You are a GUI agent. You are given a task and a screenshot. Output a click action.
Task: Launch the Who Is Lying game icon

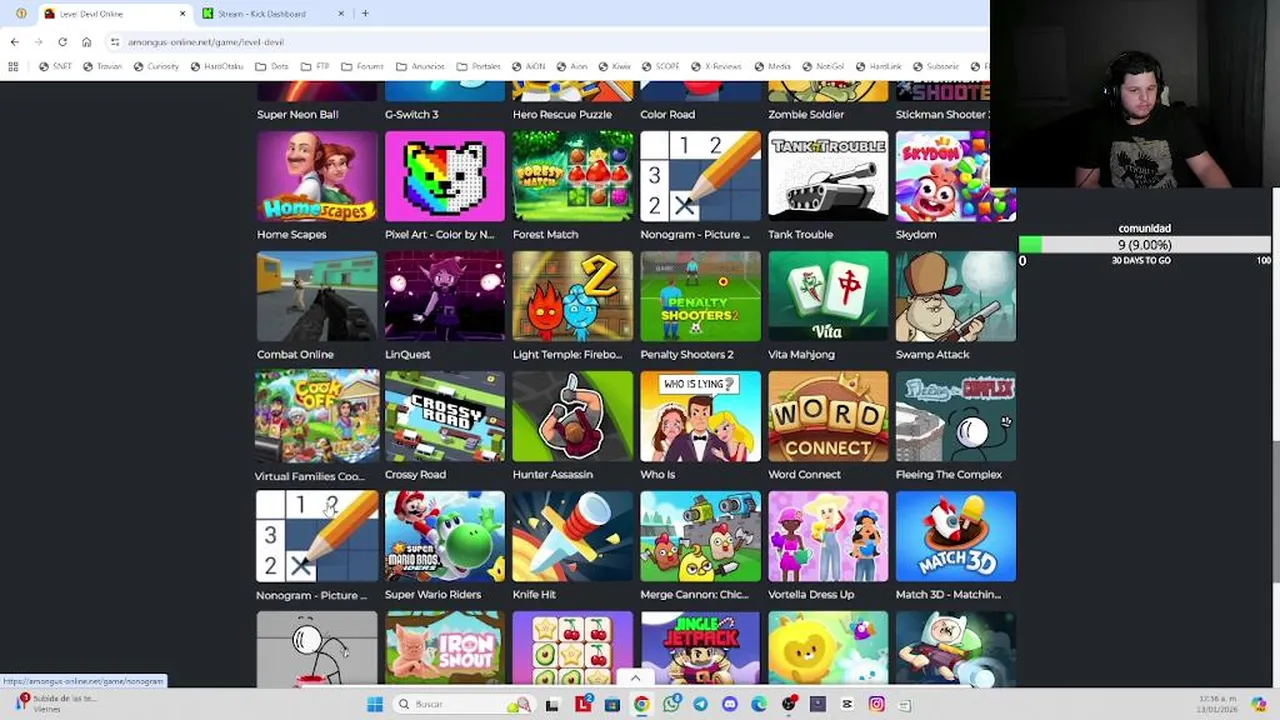coord(700,416)
